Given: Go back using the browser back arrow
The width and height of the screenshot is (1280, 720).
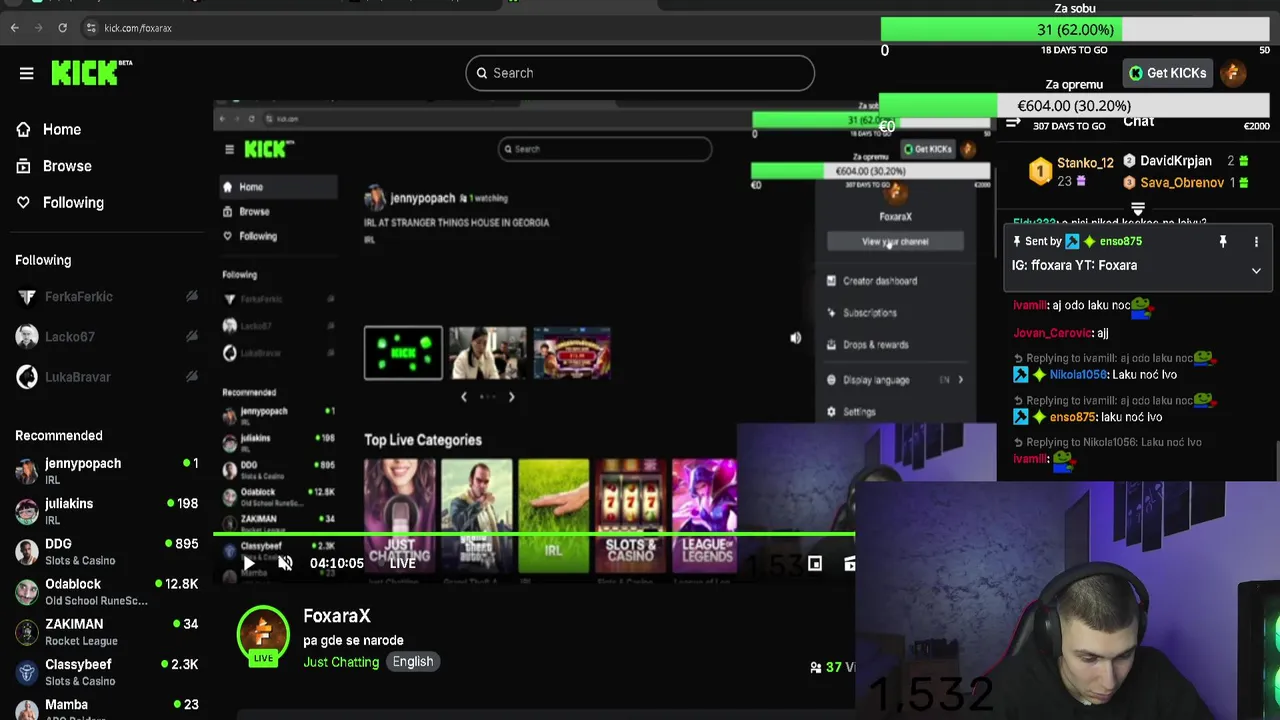Looking at the screenshot, I should tap(15, 28).
